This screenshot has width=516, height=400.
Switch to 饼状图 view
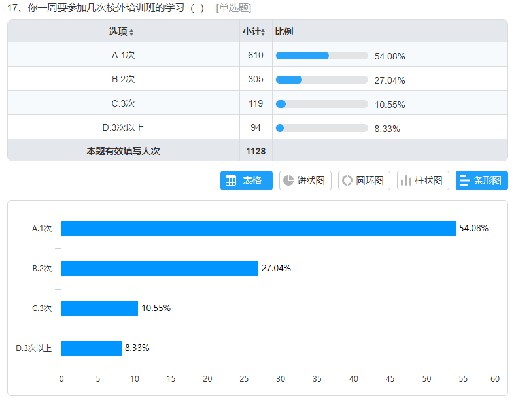pos(305,180)
